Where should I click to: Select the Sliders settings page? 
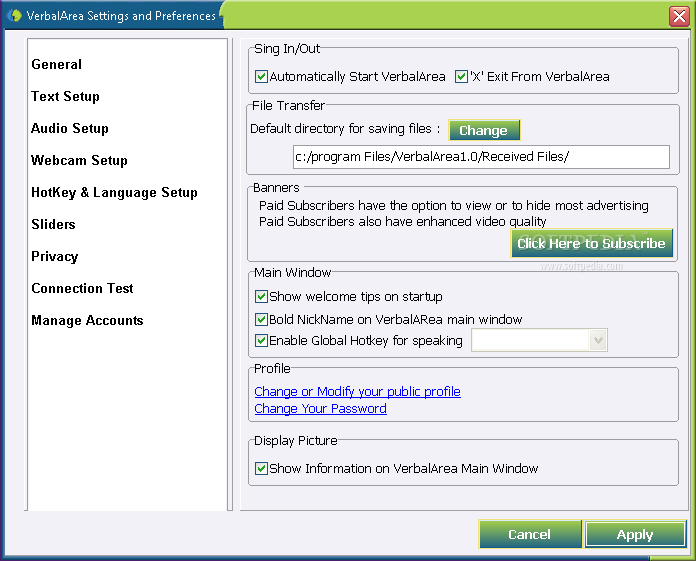[x=53, y=224]
